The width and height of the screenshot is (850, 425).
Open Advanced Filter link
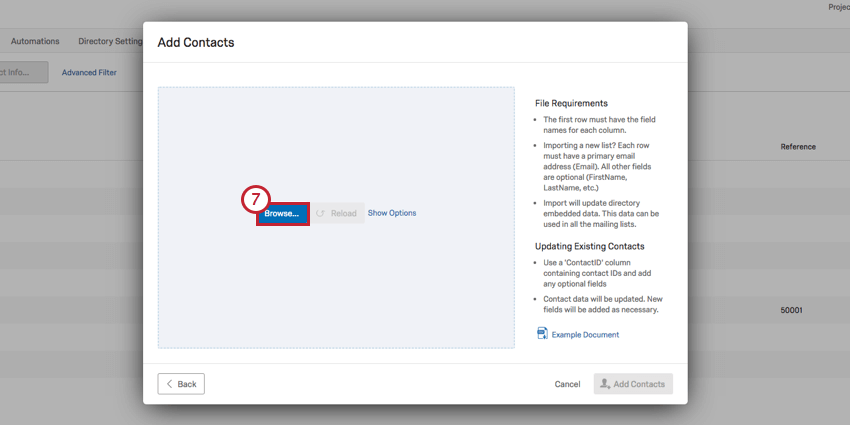89,72
